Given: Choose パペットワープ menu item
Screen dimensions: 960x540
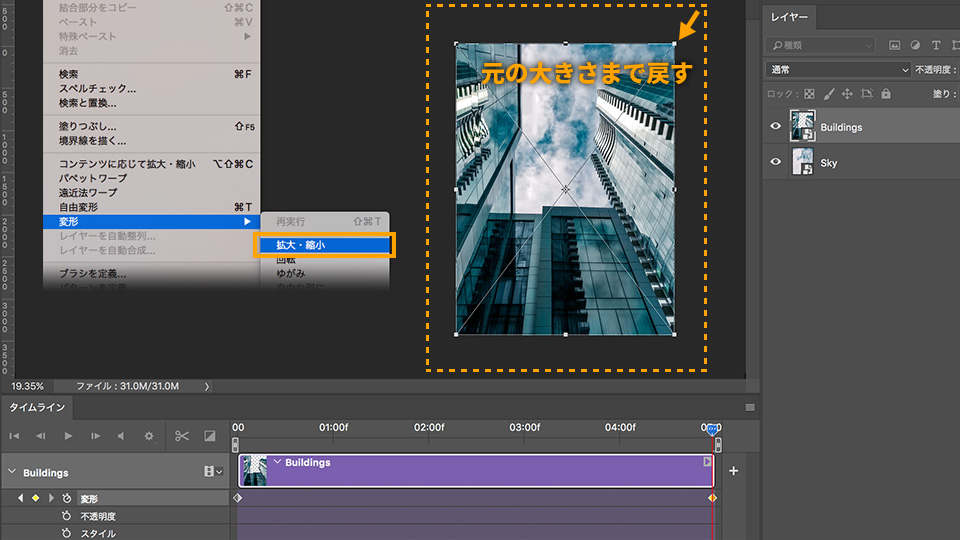Looking at the screenshot, I should pyautogui.click(x=151, y=178).
